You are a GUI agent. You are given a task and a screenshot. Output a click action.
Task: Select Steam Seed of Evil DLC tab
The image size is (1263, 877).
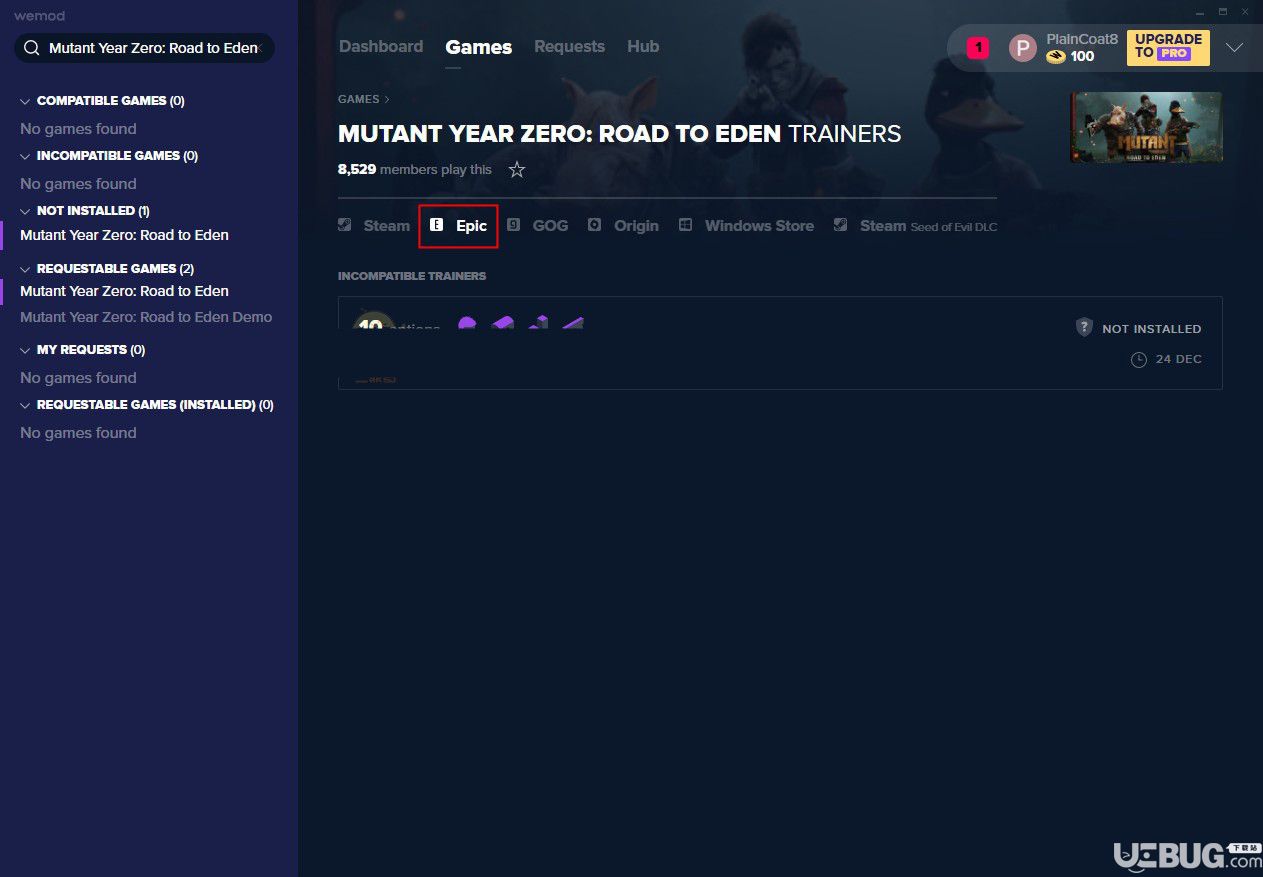915,226
